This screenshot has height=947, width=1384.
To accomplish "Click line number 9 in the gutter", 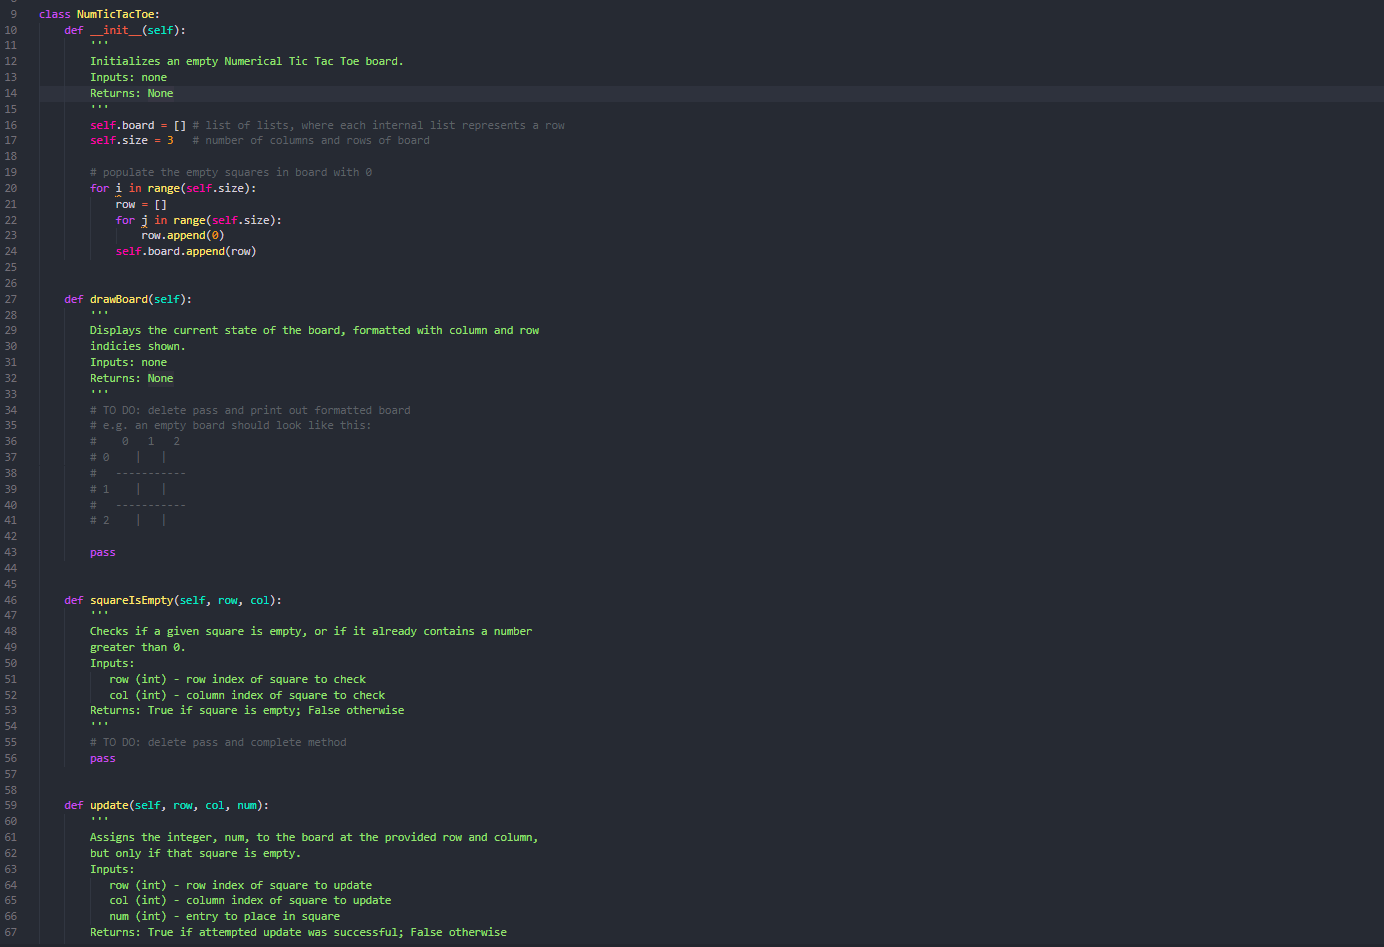I will [11, 13].
